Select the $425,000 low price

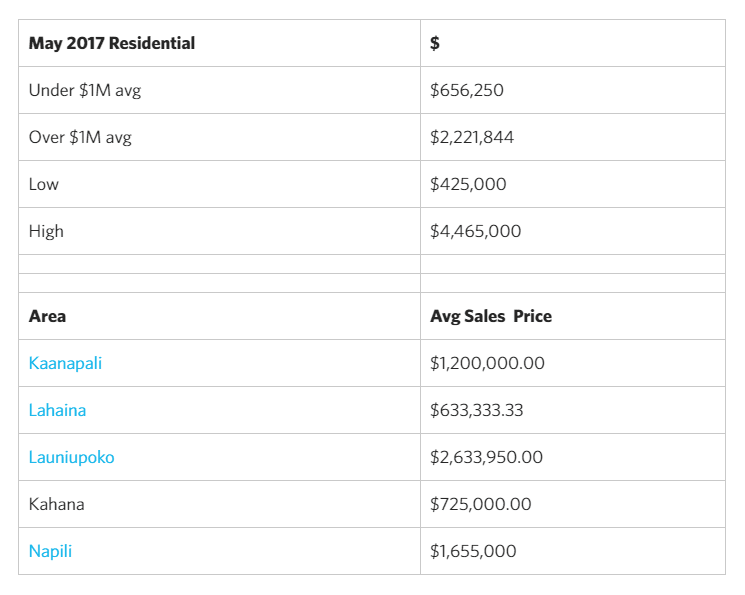pyautogui.click(x=468, y=184)
